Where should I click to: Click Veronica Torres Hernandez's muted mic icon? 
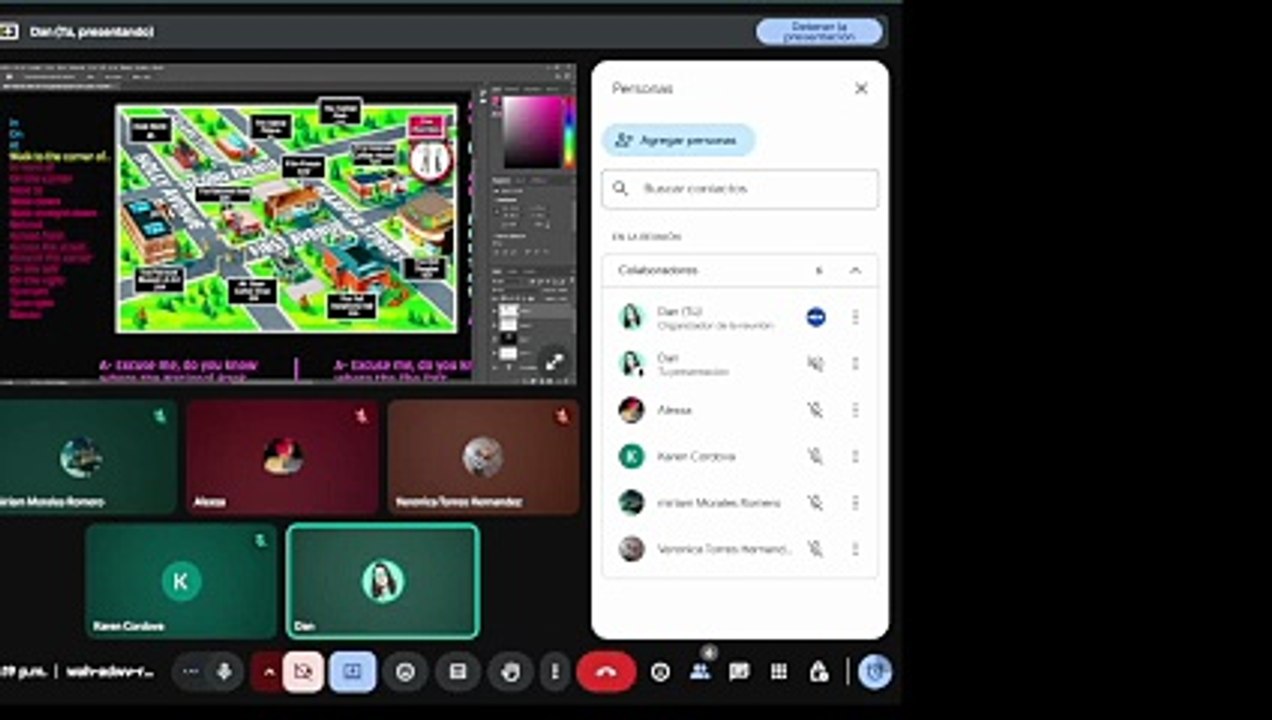816,549
